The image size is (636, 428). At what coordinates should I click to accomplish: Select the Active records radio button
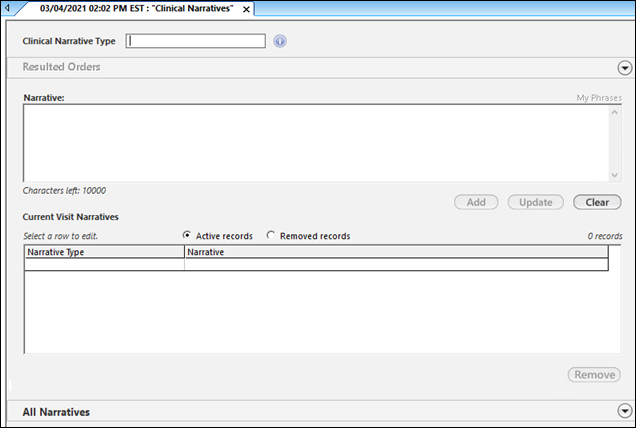[x=187, y=235]
